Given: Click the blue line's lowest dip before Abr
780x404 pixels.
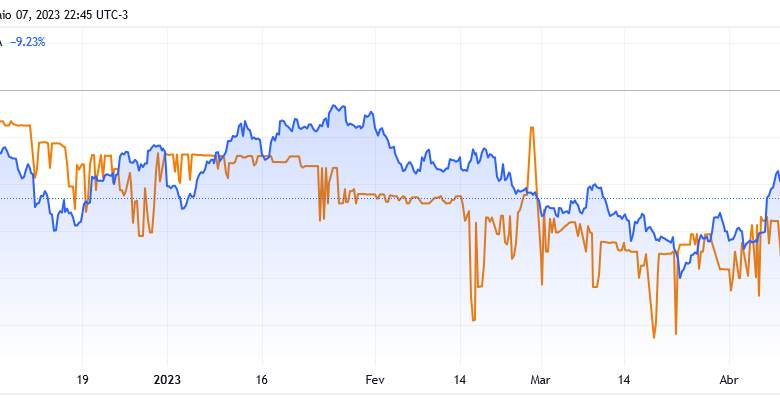Looking at the screenshot, I should (681, 277).
